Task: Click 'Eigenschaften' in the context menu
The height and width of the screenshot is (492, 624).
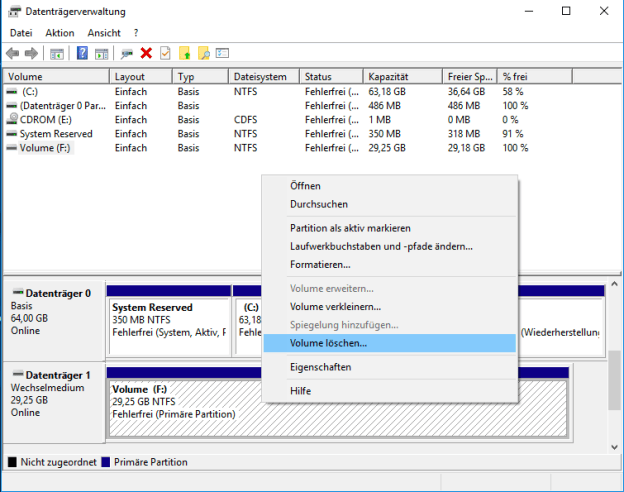Action: coord(320,367)
